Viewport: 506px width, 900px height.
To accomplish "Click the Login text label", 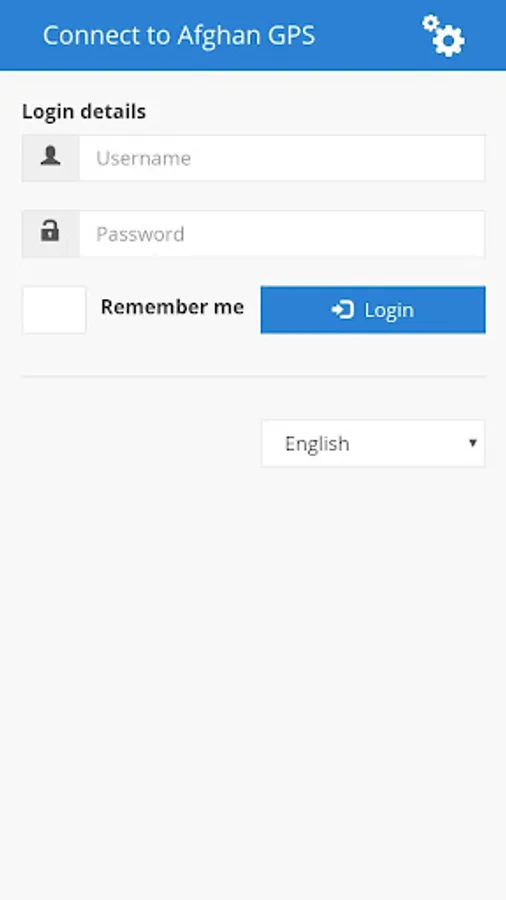I will coord(389,310).
